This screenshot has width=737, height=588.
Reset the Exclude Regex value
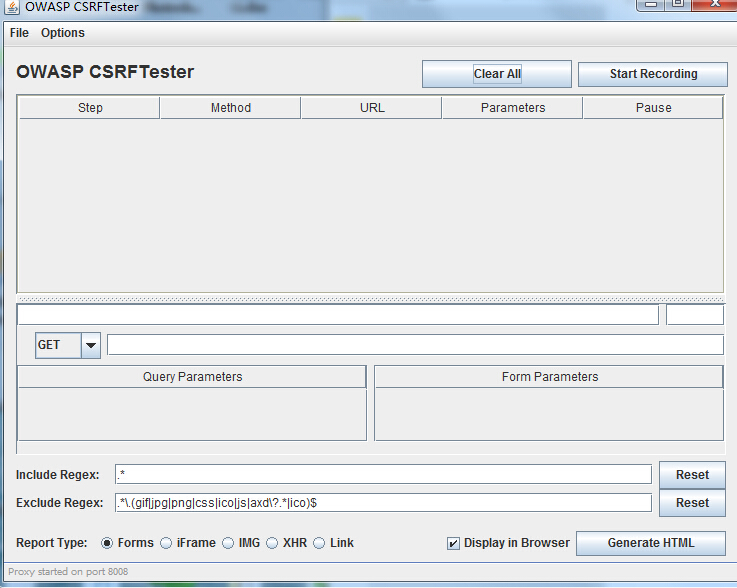(x=692, y=503)
